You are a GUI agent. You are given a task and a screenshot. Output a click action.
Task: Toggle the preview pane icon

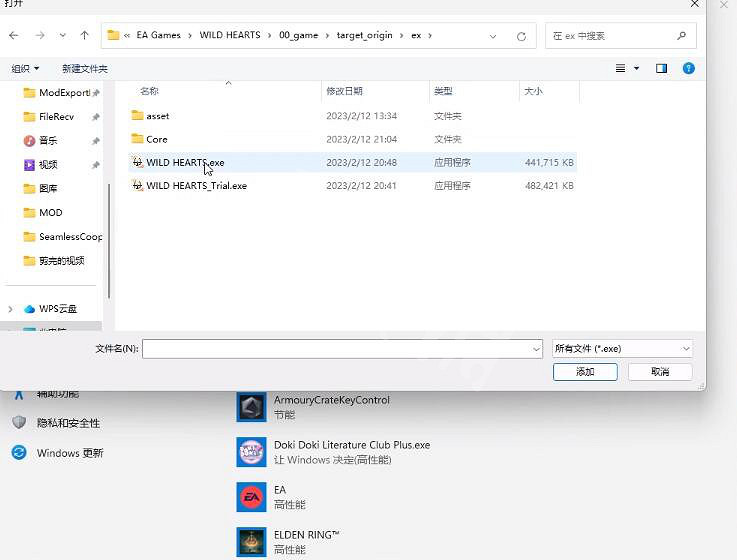tap(661, 68)
